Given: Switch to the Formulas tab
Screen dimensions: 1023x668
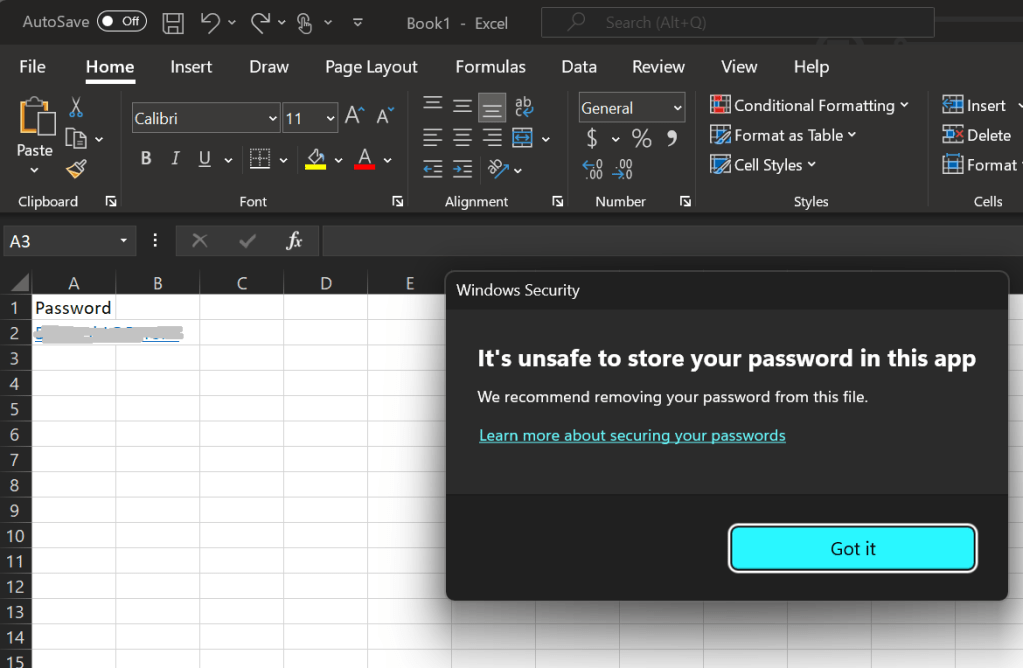Looking at the screenshot, I should click(x=490, y=67).
